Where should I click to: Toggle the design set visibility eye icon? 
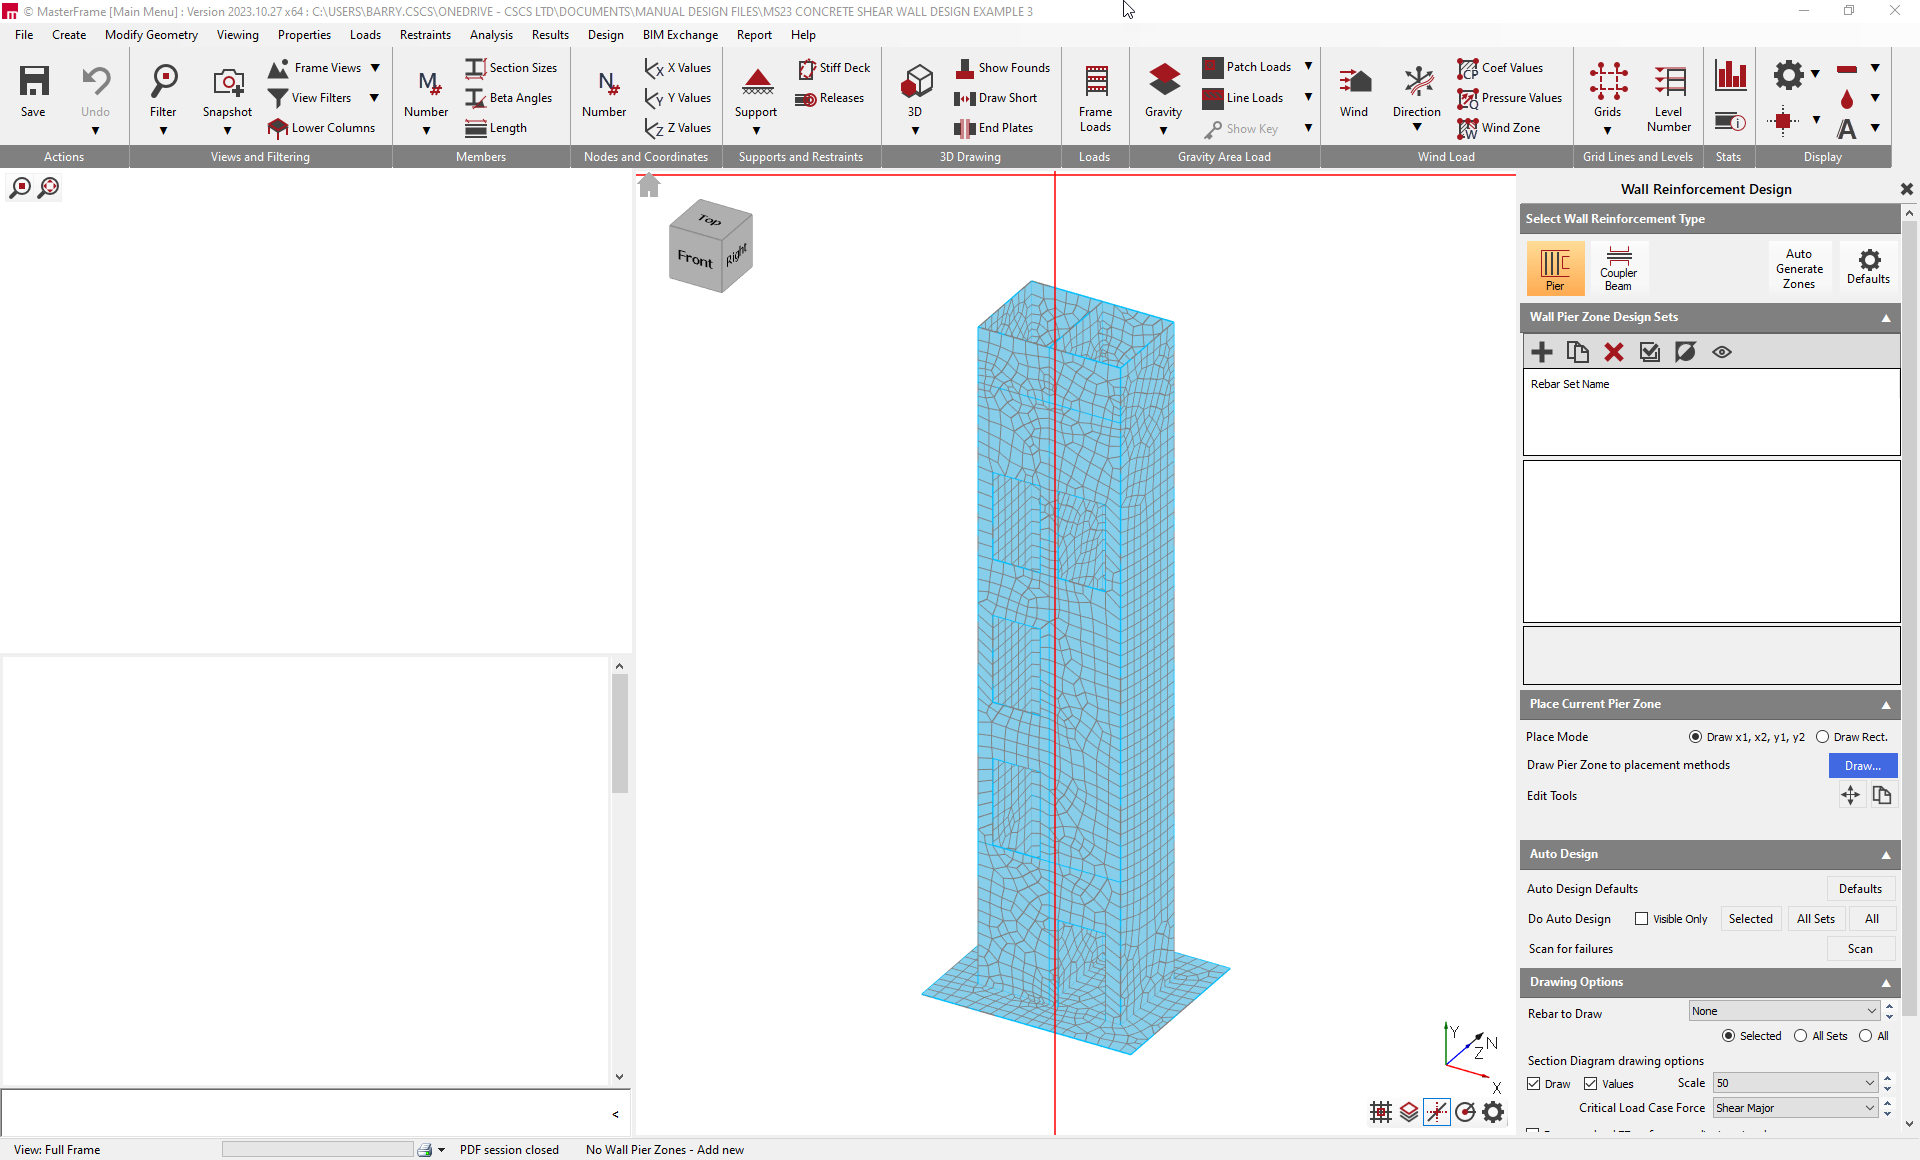click(x=1721, y=352)
